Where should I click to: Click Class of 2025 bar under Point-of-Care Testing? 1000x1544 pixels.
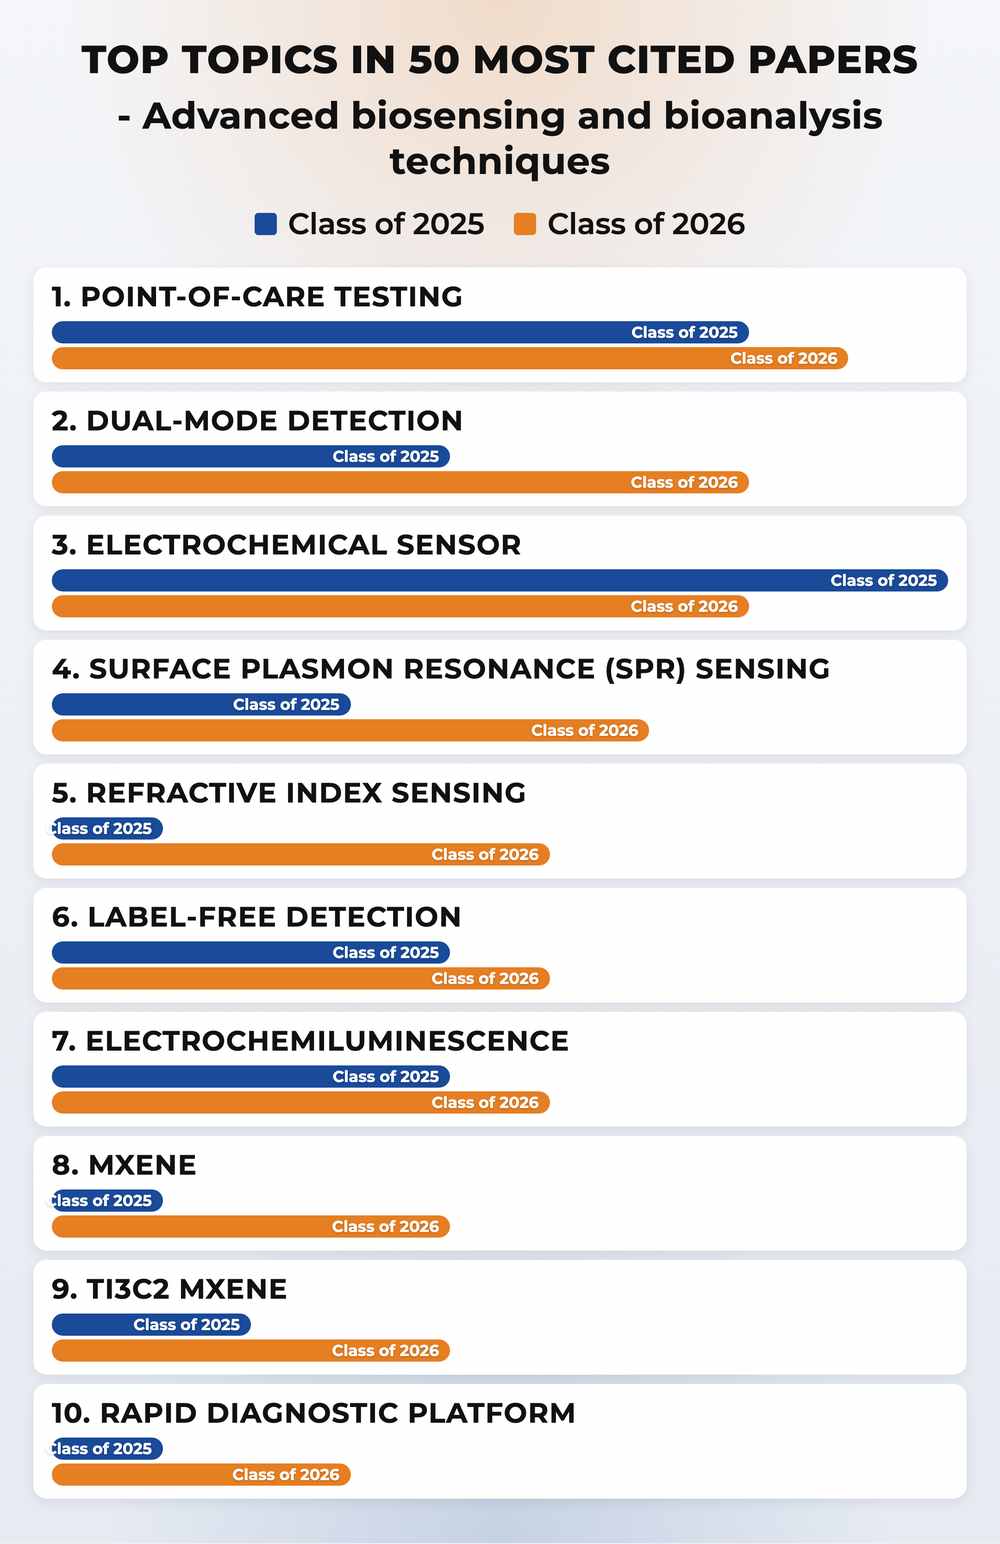400,332
